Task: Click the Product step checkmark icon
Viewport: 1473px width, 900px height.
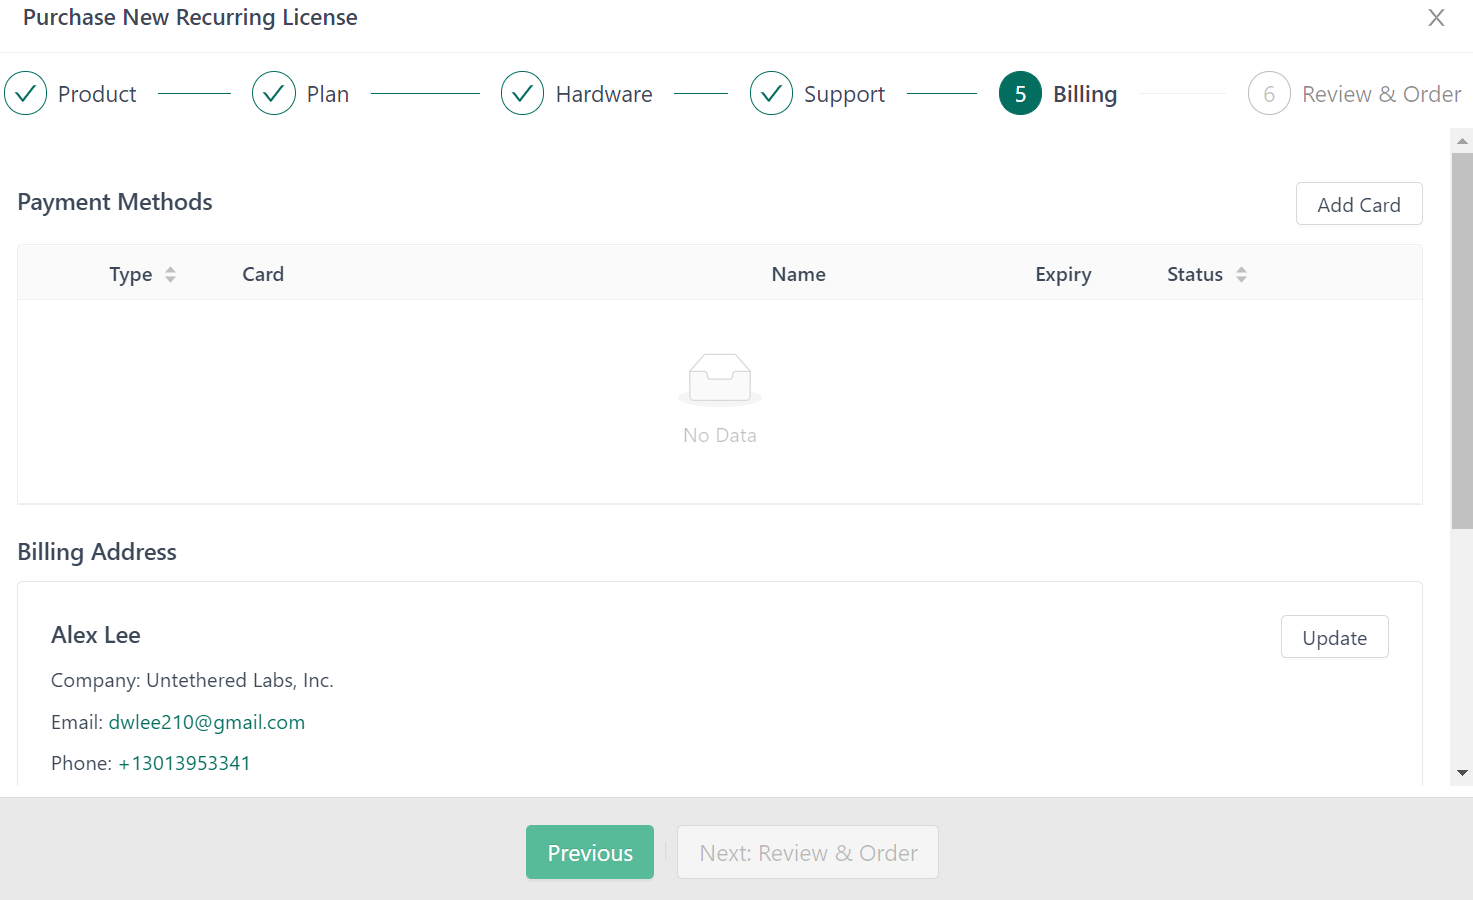Action: [x=26, y=94]
